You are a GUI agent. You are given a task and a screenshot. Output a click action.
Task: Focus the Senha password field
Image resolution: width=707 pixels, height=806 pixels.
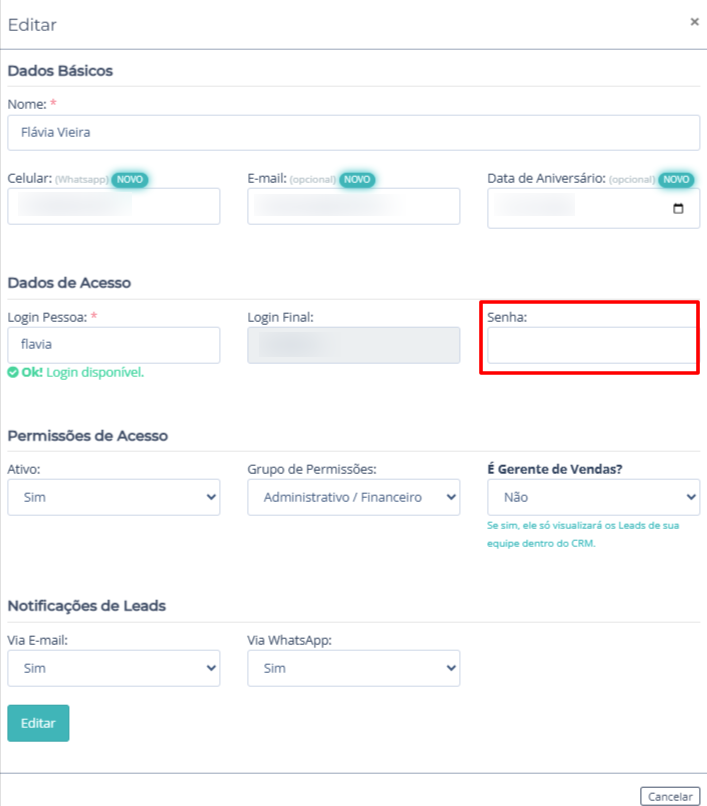pos(590,346)
